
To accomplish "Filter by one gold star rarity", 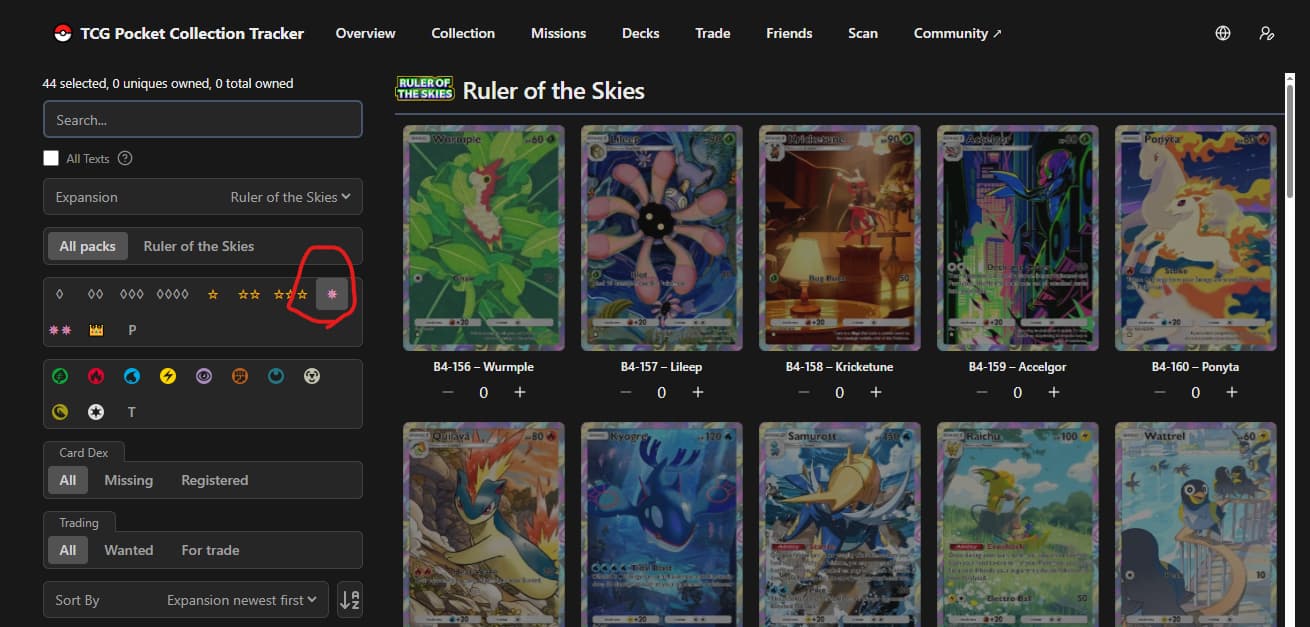I will click(212, 294).
